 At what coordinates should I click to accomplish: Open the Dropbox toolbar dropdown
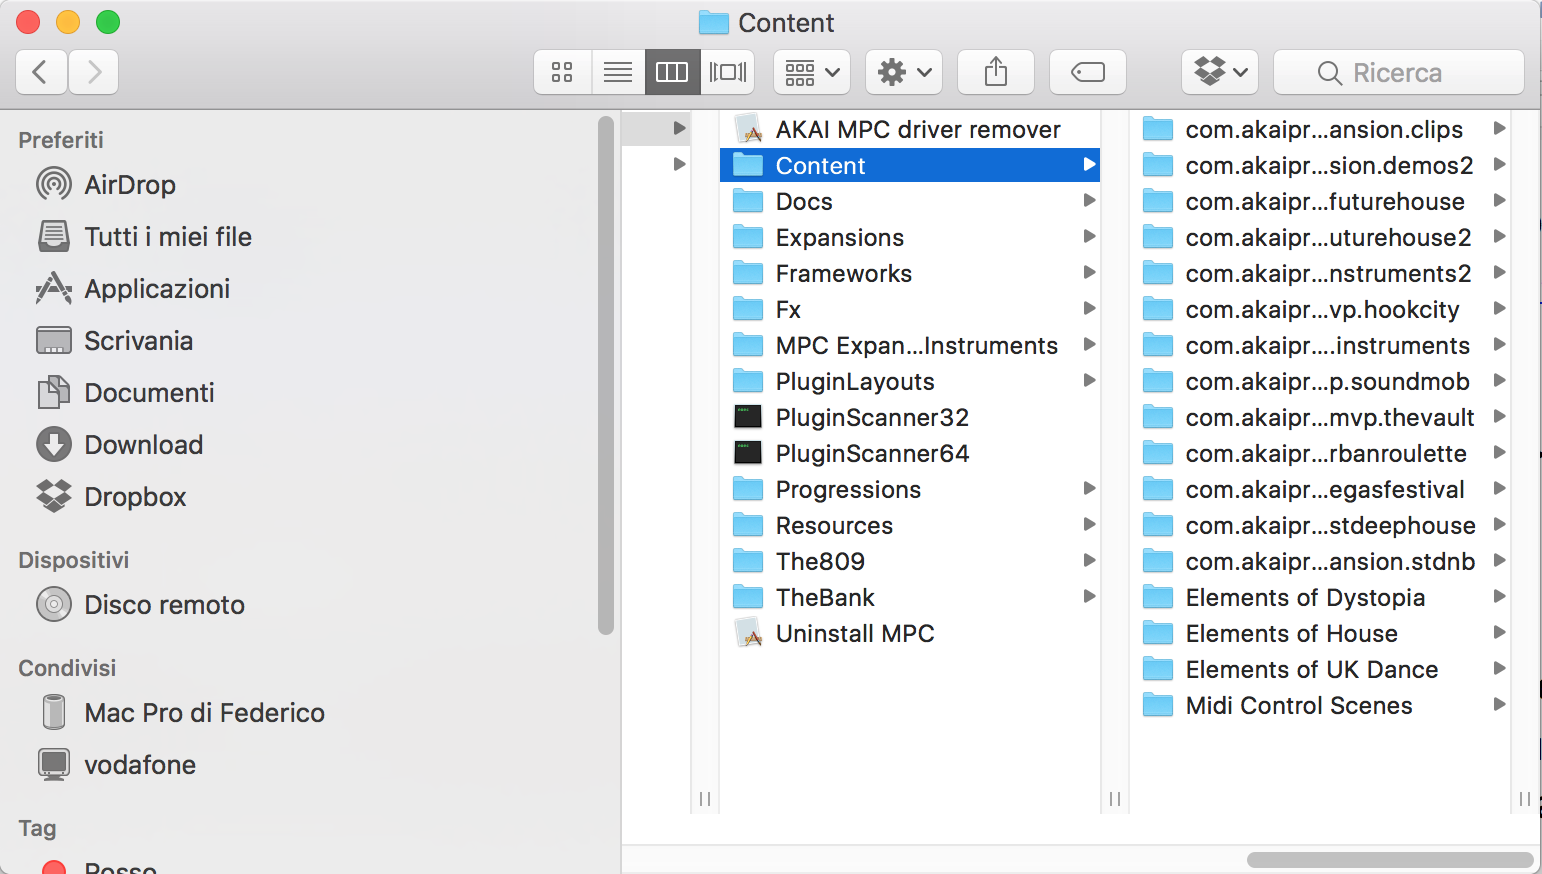click(x=1220, y=72)
